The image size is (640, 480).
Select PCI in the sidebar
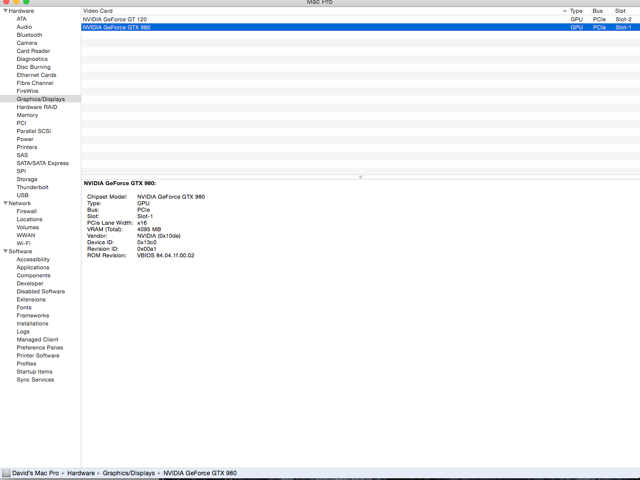point(21,123)
